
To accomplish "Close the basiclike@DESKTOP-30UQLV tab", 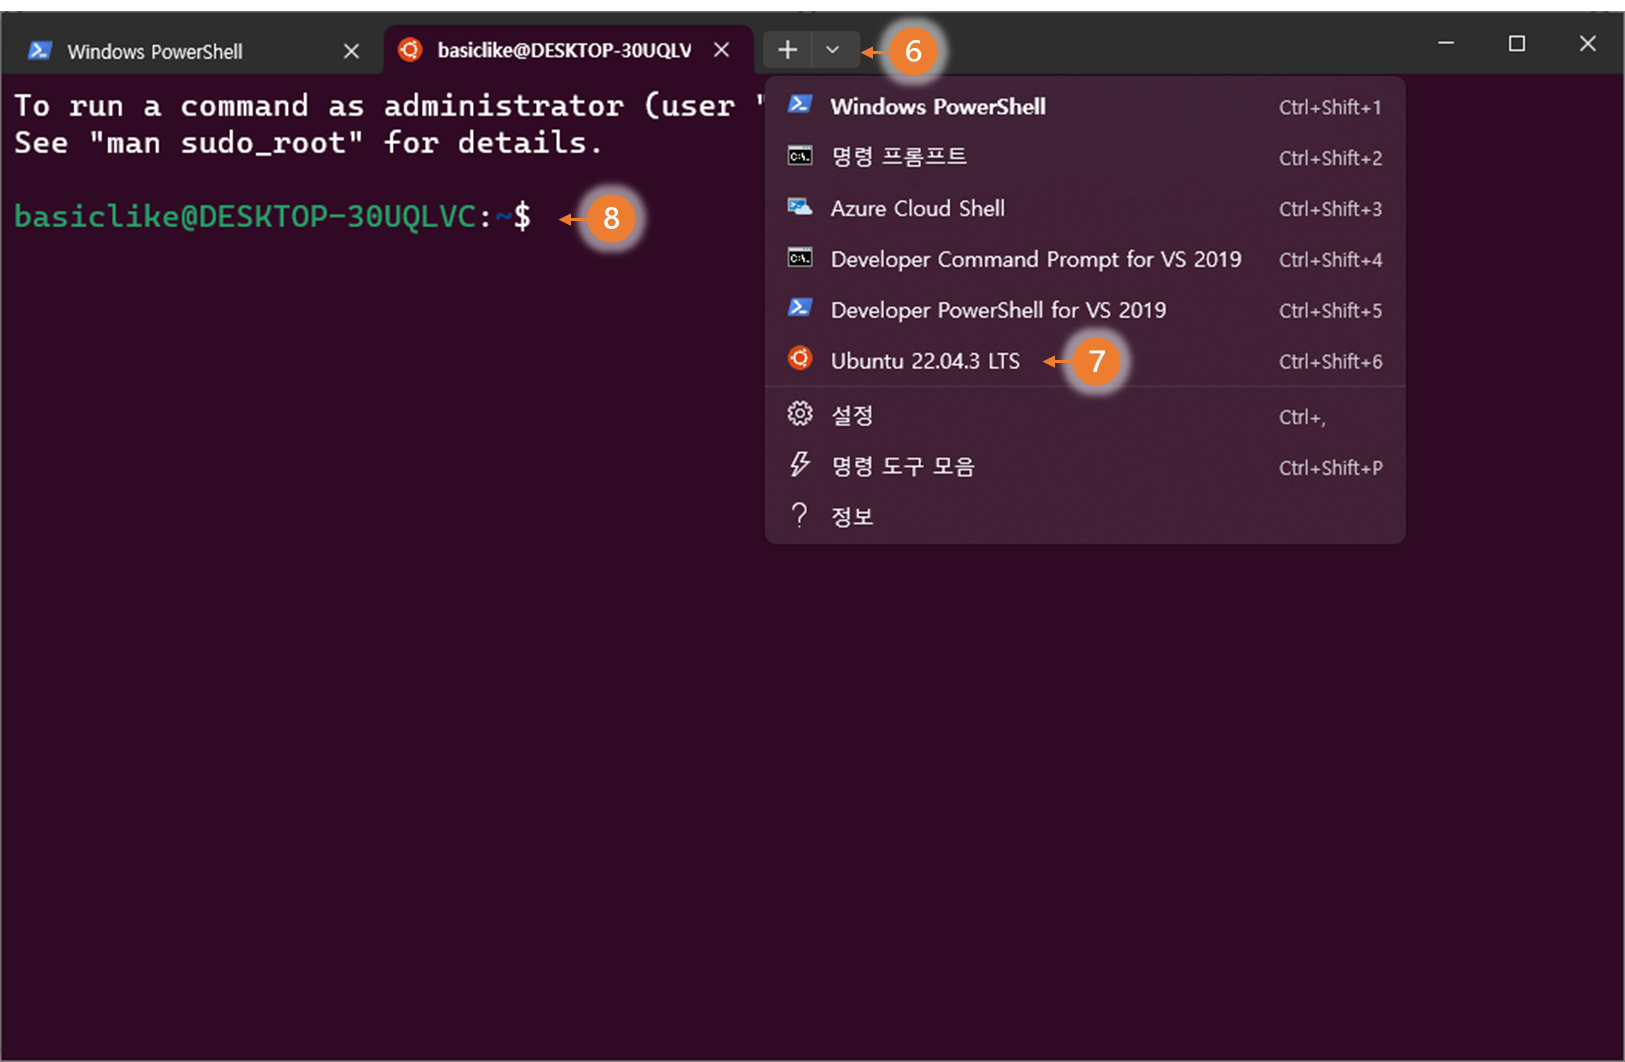I will (721, 50).
